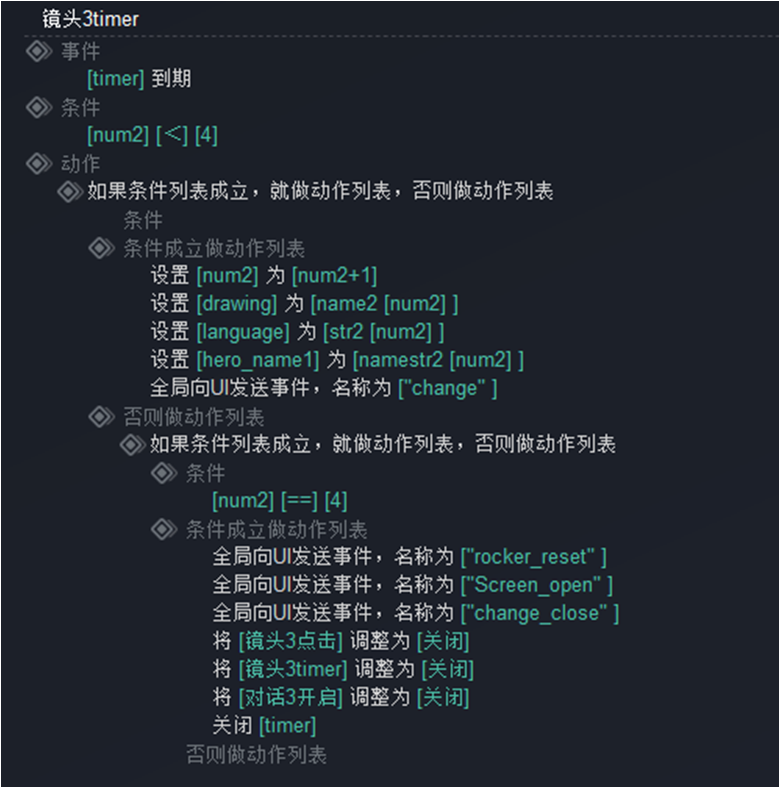
Task: Click diamond icon next to 条件成立做动作列表 under first if
Action: [x=101, y=248]
